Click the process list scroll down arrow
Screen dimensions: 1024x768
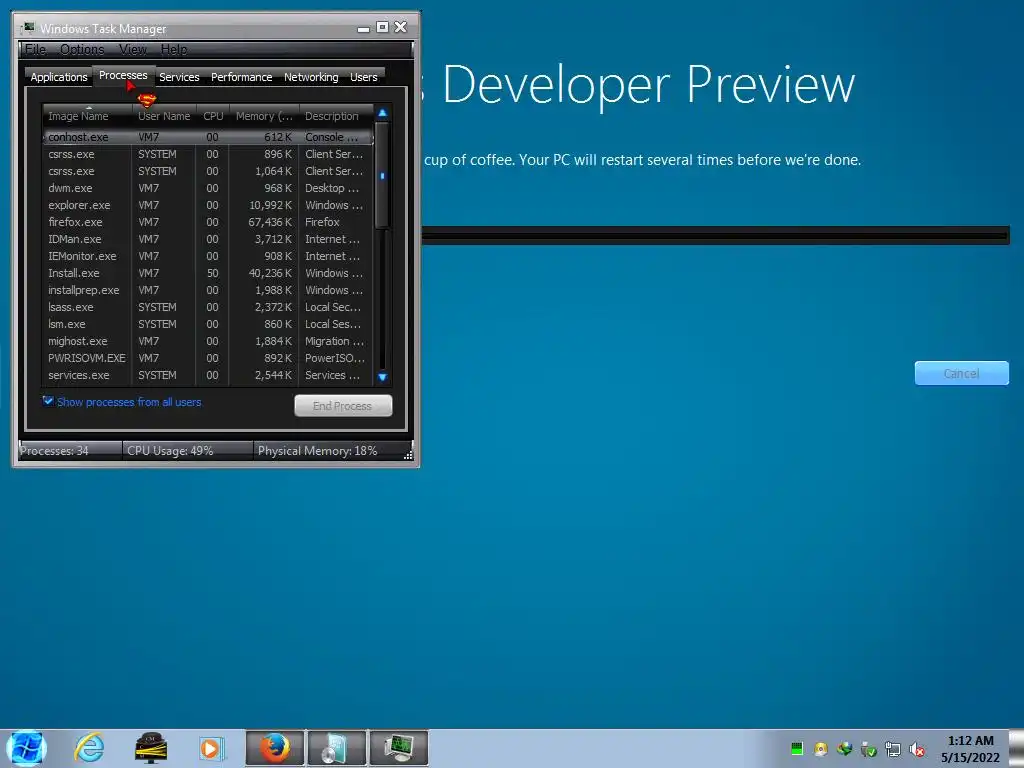(x=383, y=377)
